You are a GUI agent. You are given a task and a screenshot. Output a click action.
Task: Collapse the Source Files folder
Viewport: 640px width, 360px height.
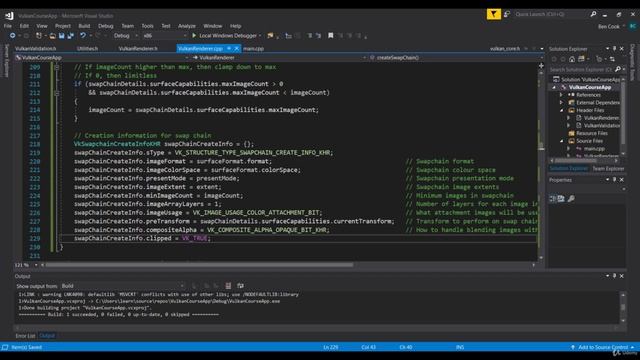tap(561, 141)
